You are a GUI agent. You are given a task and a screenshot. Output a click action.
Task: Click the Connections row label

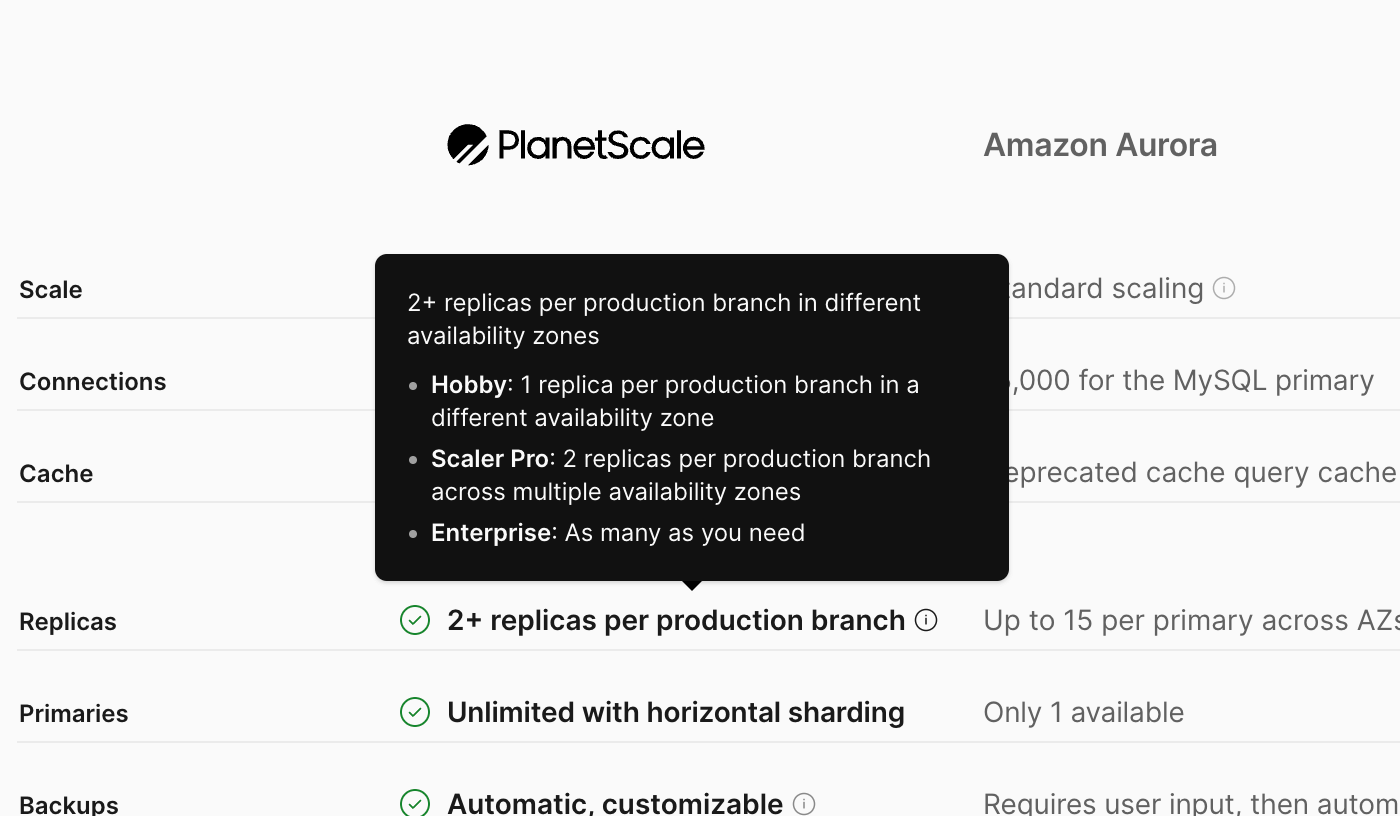coord(93,382)
